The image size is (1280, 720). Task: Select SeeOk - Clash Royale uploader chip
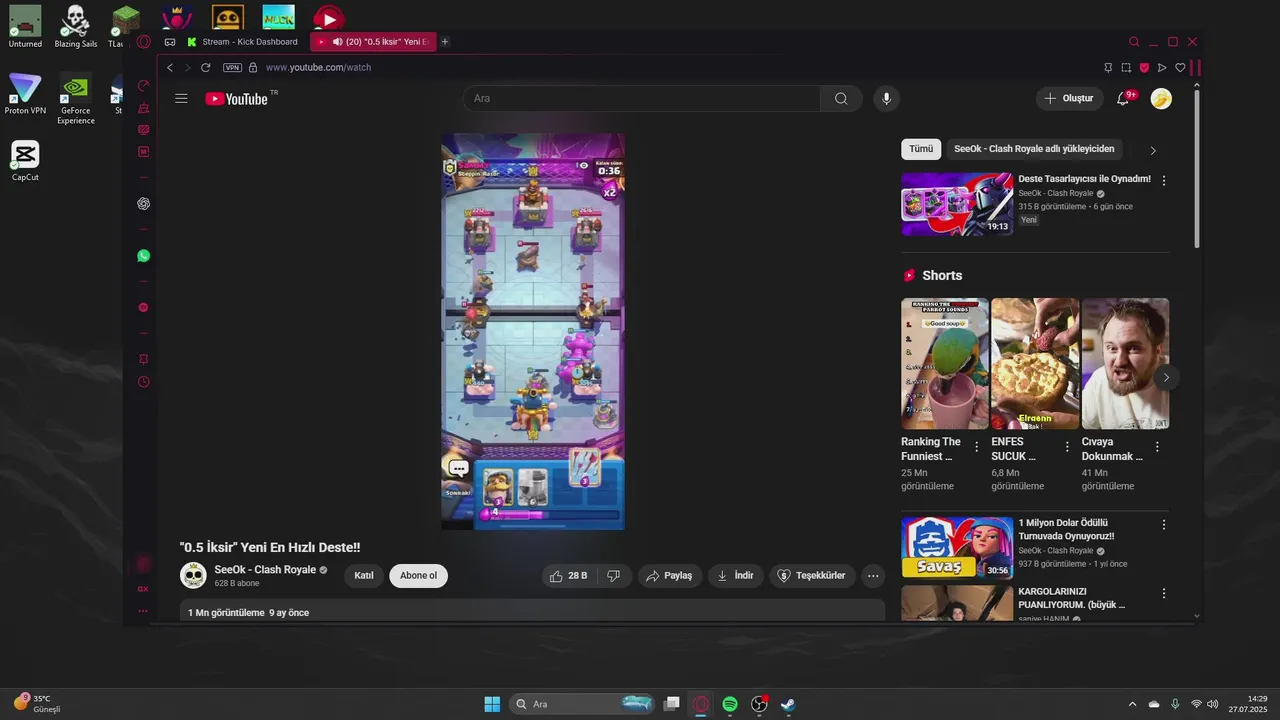[1034, 149]
